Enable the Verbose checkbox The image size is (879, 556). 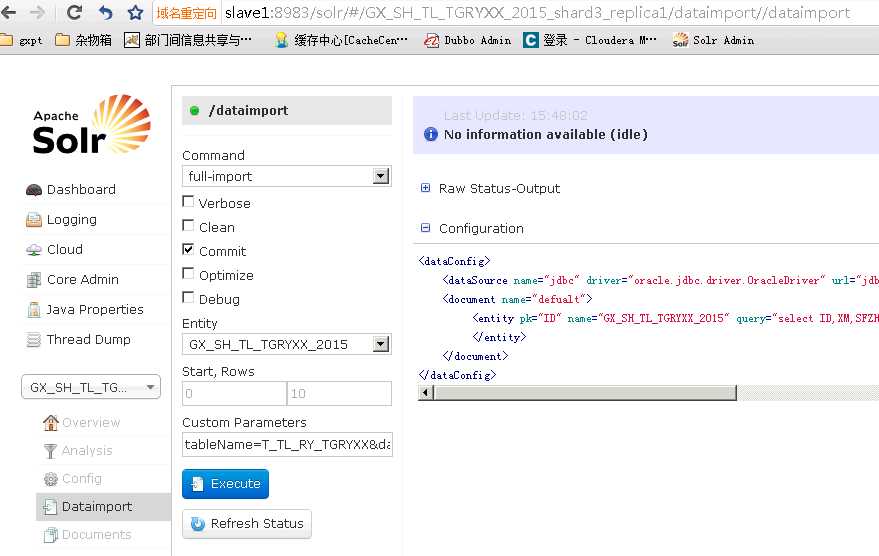coord(189,202)
